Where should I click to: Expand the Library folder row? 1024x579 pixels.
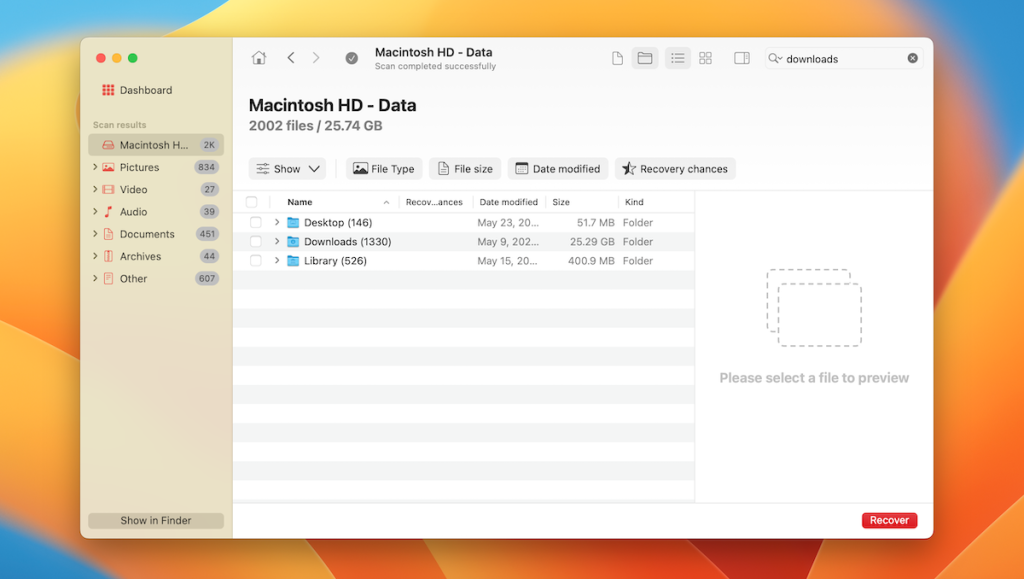(277, 260)
